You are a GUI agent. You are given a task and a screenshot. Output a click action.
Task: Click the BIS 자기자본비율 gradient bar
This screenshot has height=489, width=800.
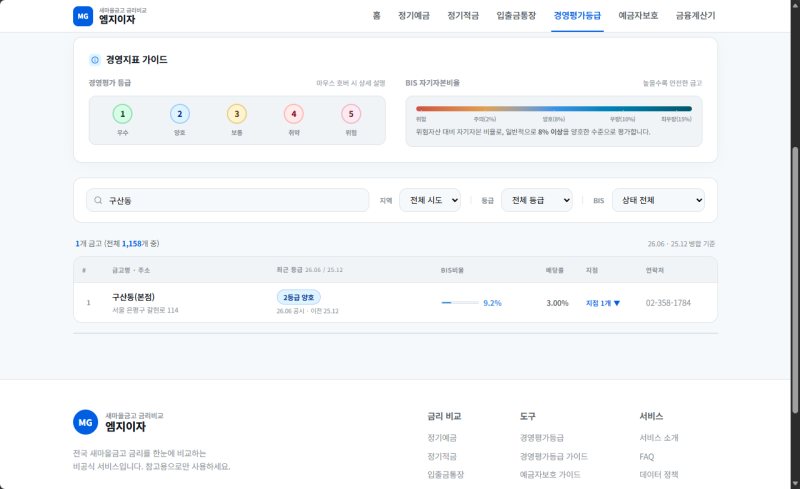tap(554, 109)
